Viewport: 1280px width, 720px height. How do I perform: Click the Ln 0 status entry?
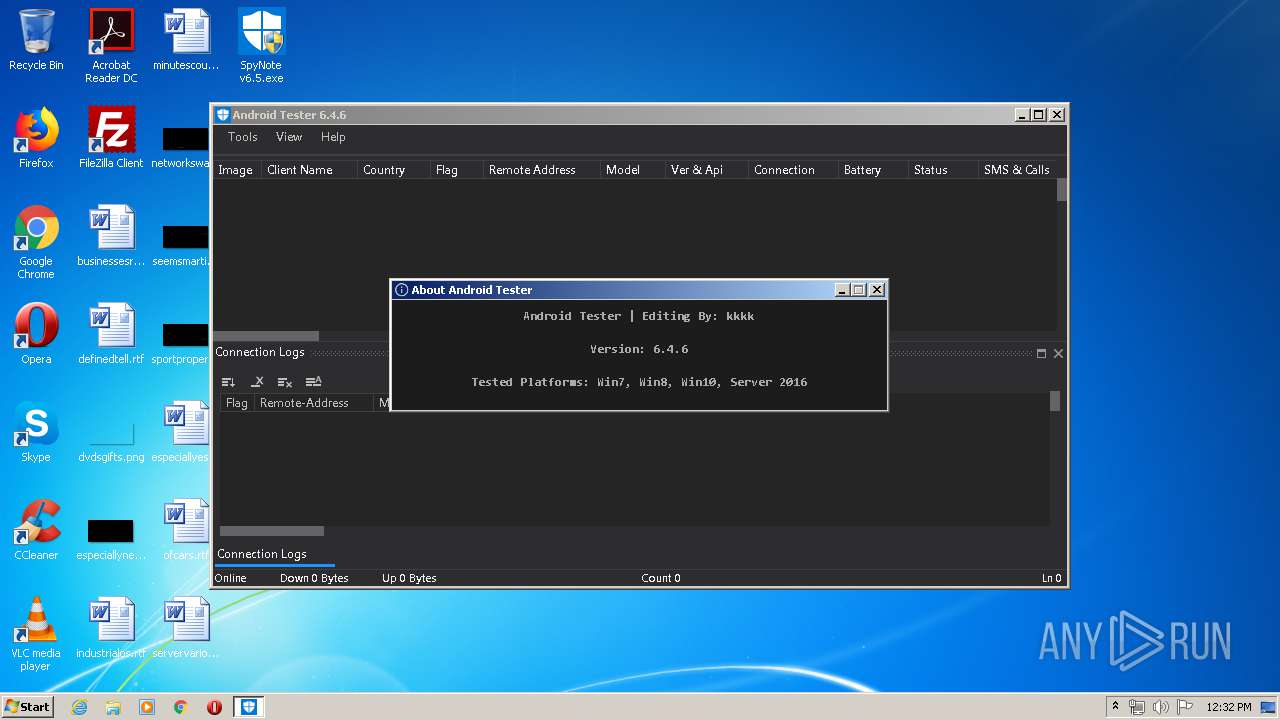[x=1052, y=578]
